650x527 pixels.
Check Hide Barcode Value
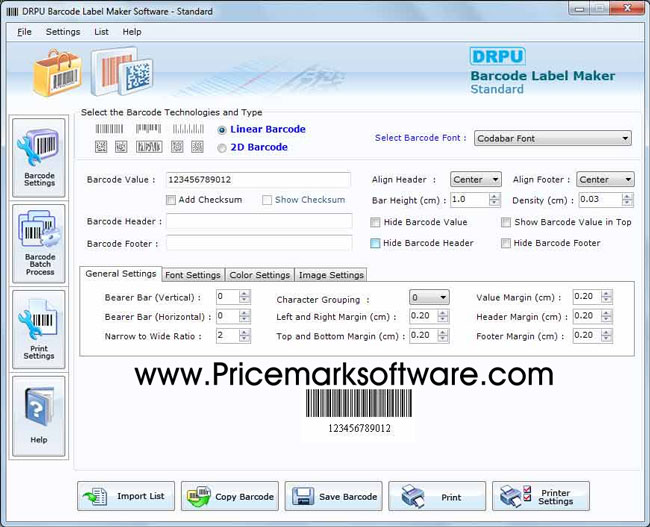coord(375,222)
